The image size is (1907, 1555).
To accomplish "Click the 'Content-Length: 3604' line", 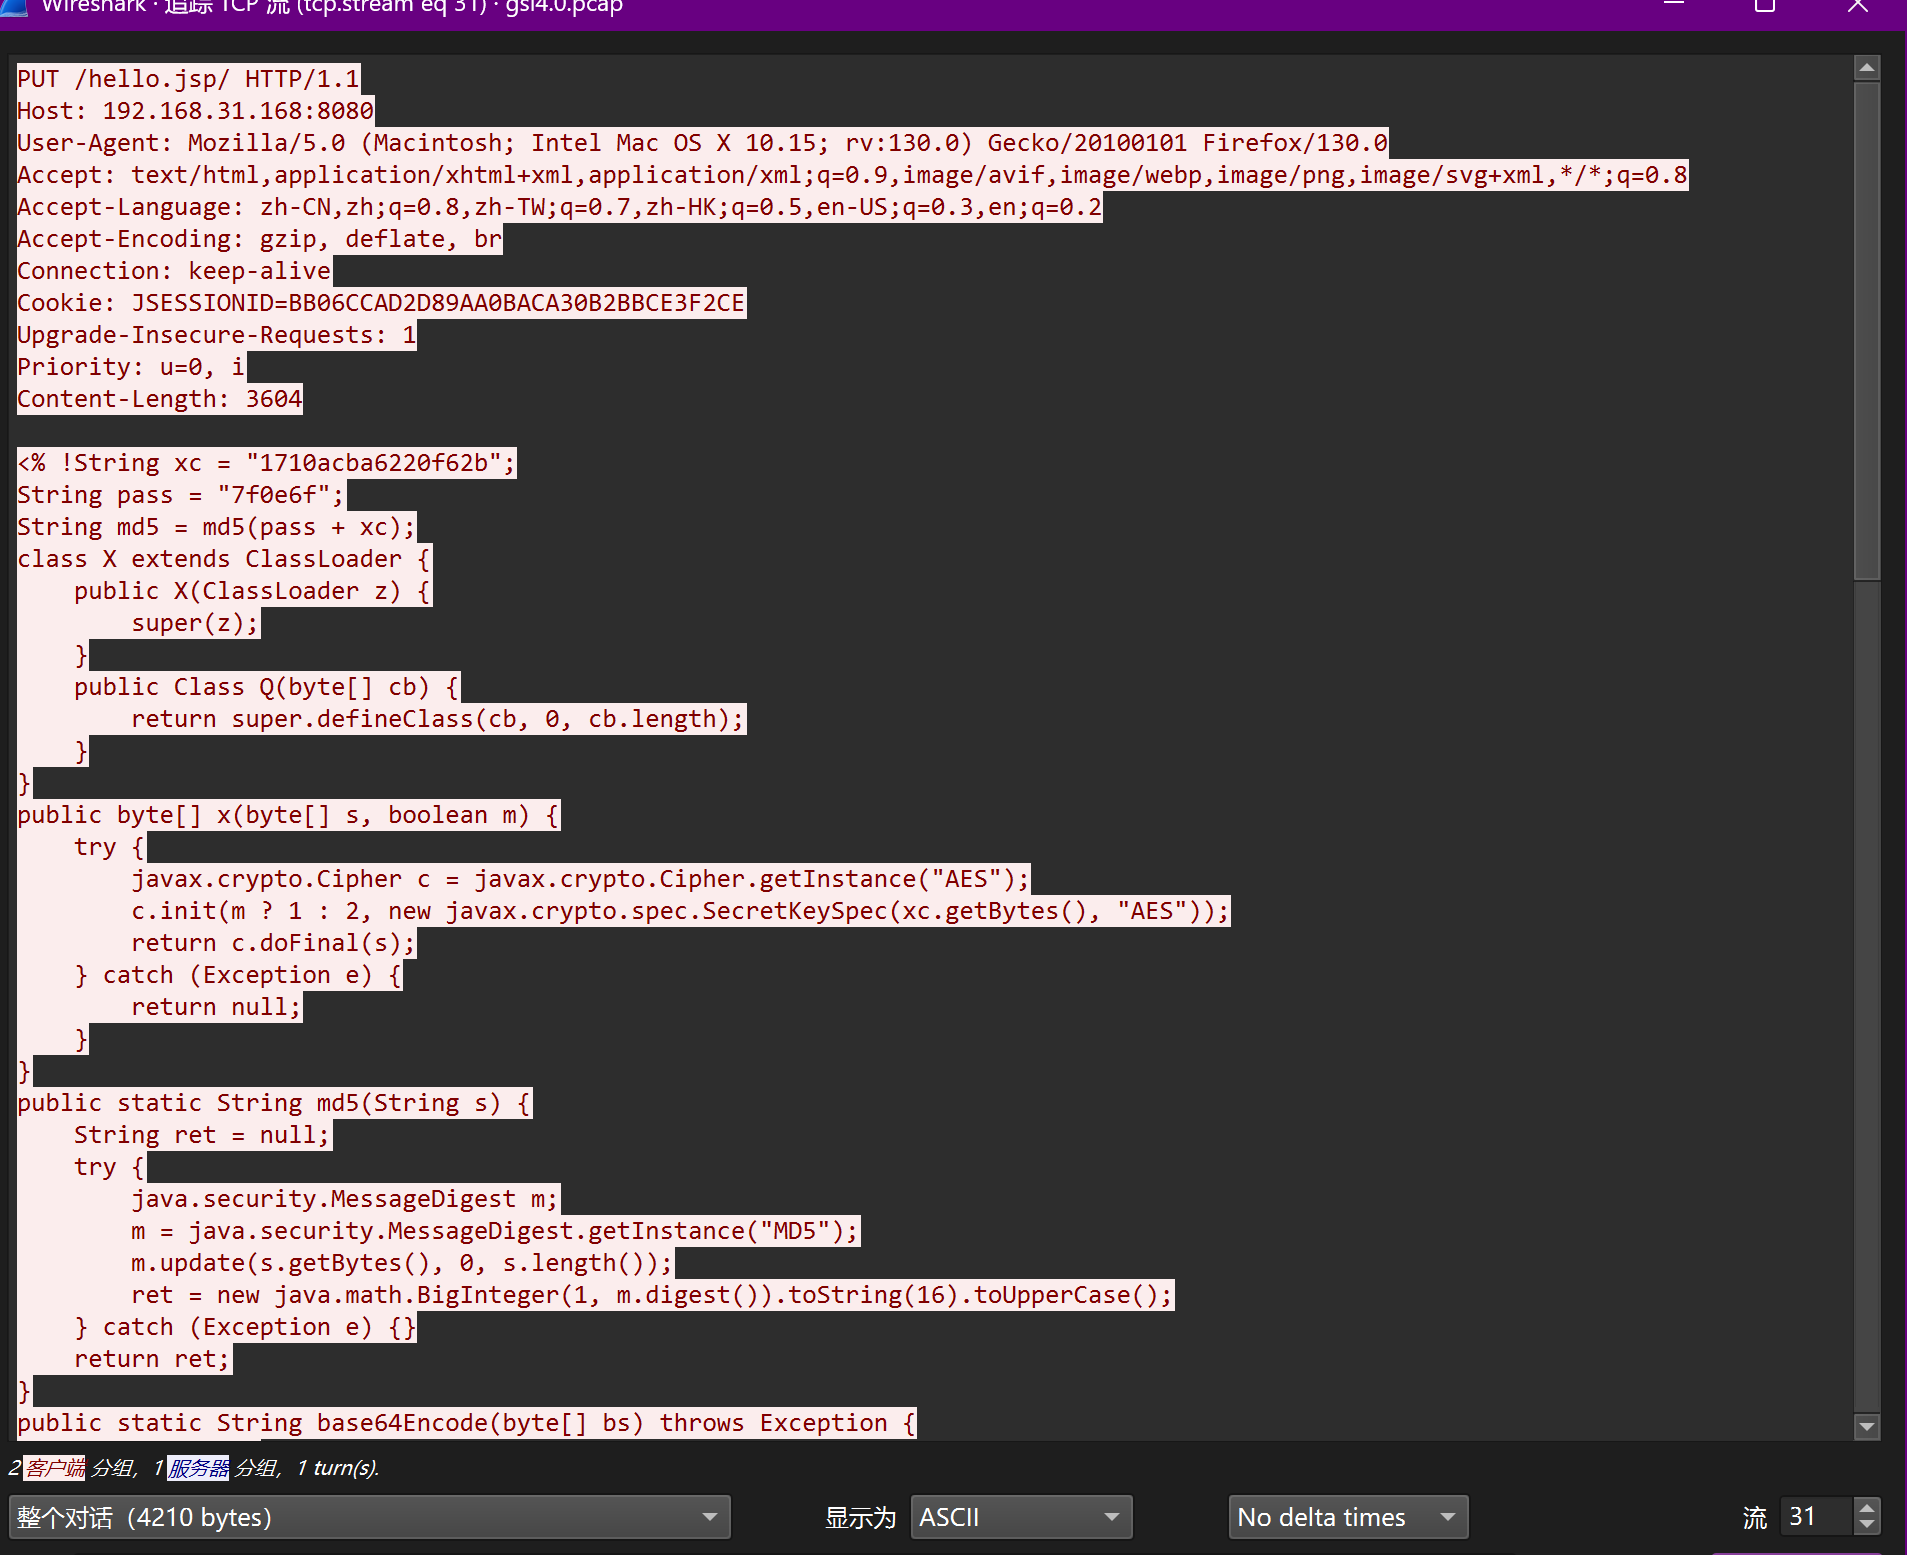I will (159, 399).
